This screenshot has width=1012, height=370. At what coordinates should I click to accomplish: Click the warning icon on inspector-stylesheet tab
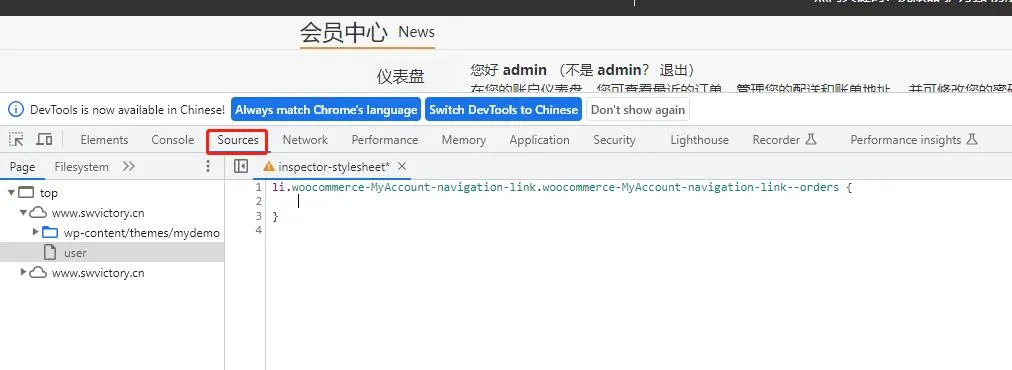[268, 167]
